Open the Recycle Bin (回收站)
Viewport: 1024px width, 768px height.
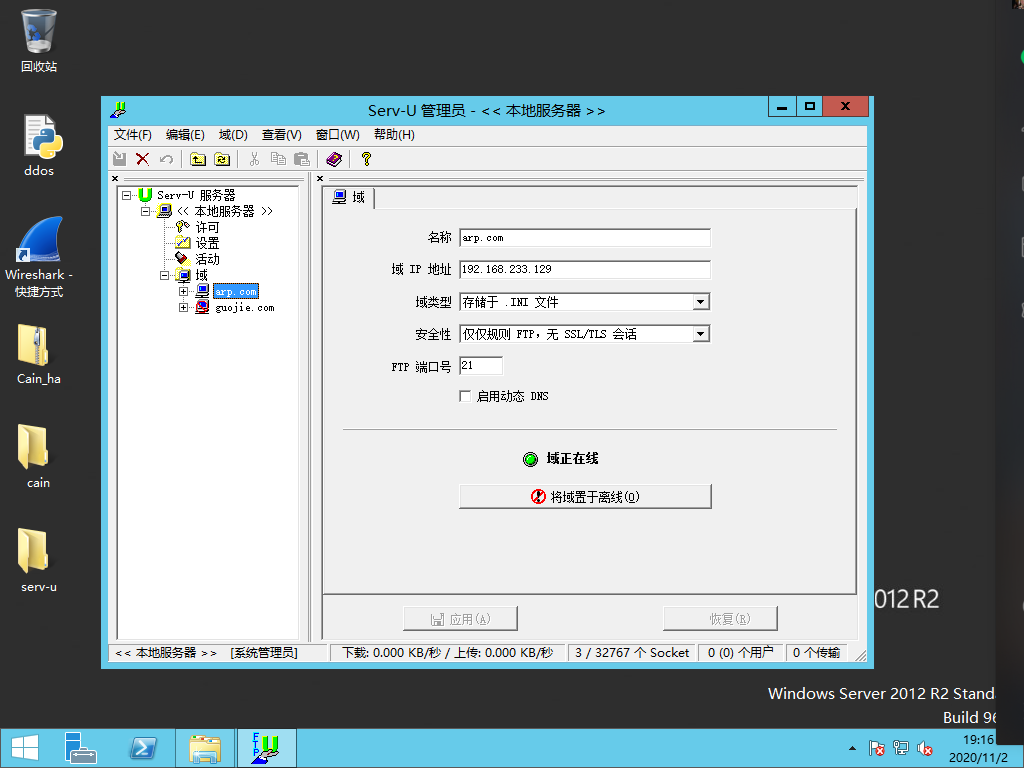pos(39,41)
